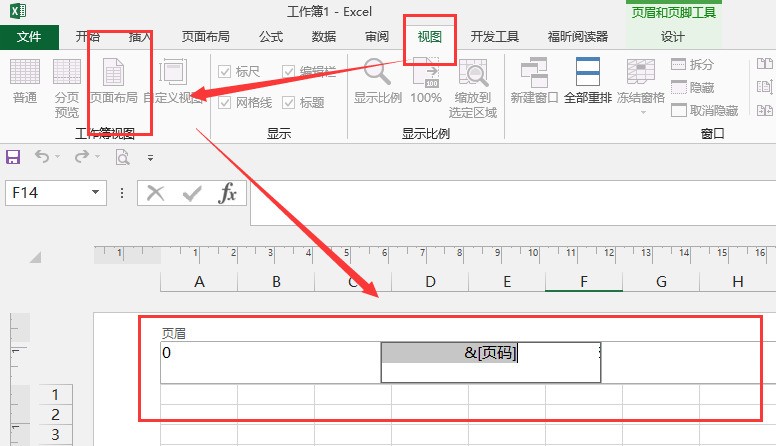Select column A header
The image size is (776, 446).
point(199,282)
